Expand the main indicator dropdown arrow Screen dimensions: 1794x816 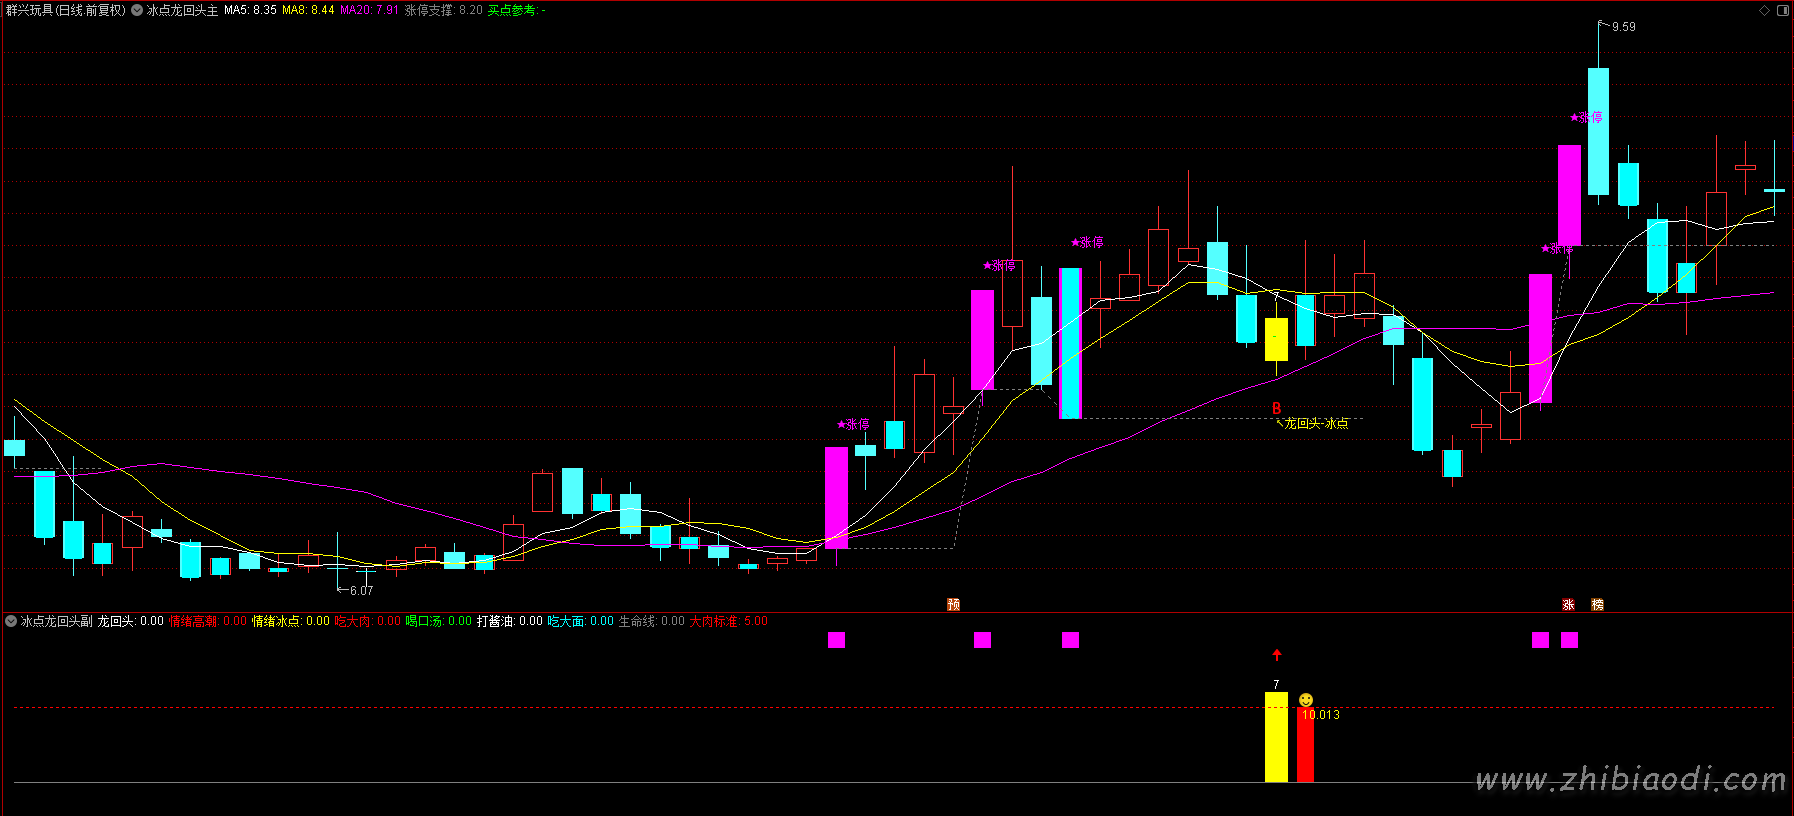point(137,10)
